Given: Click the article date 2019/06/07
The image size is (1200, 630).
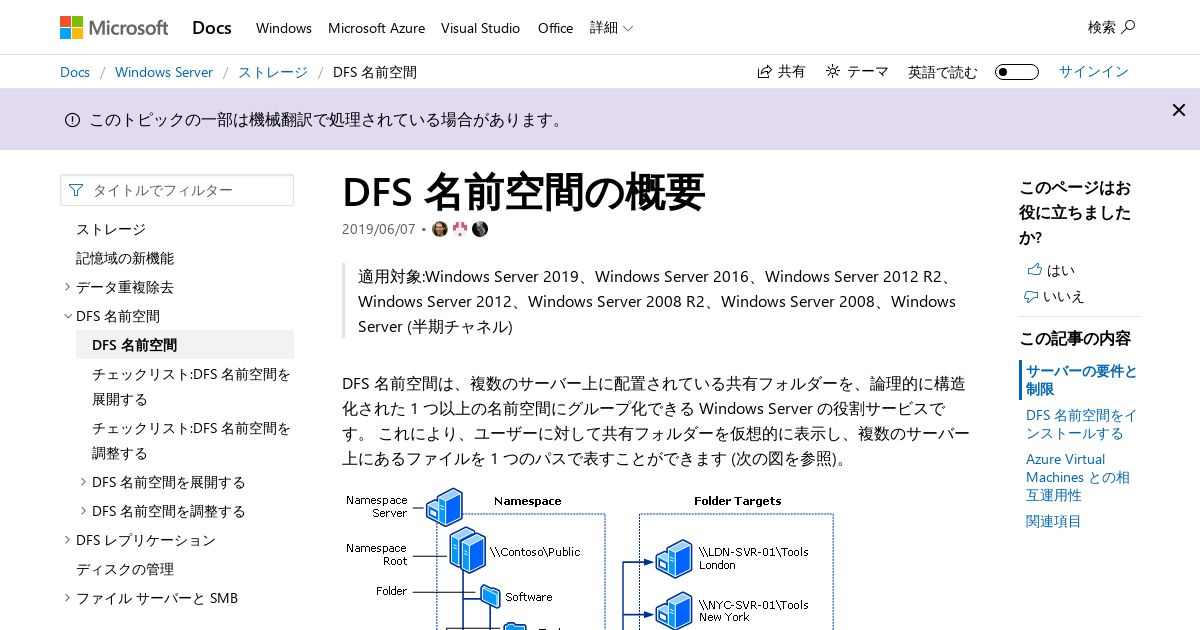Looking at the screenshot, I should 378,229.
